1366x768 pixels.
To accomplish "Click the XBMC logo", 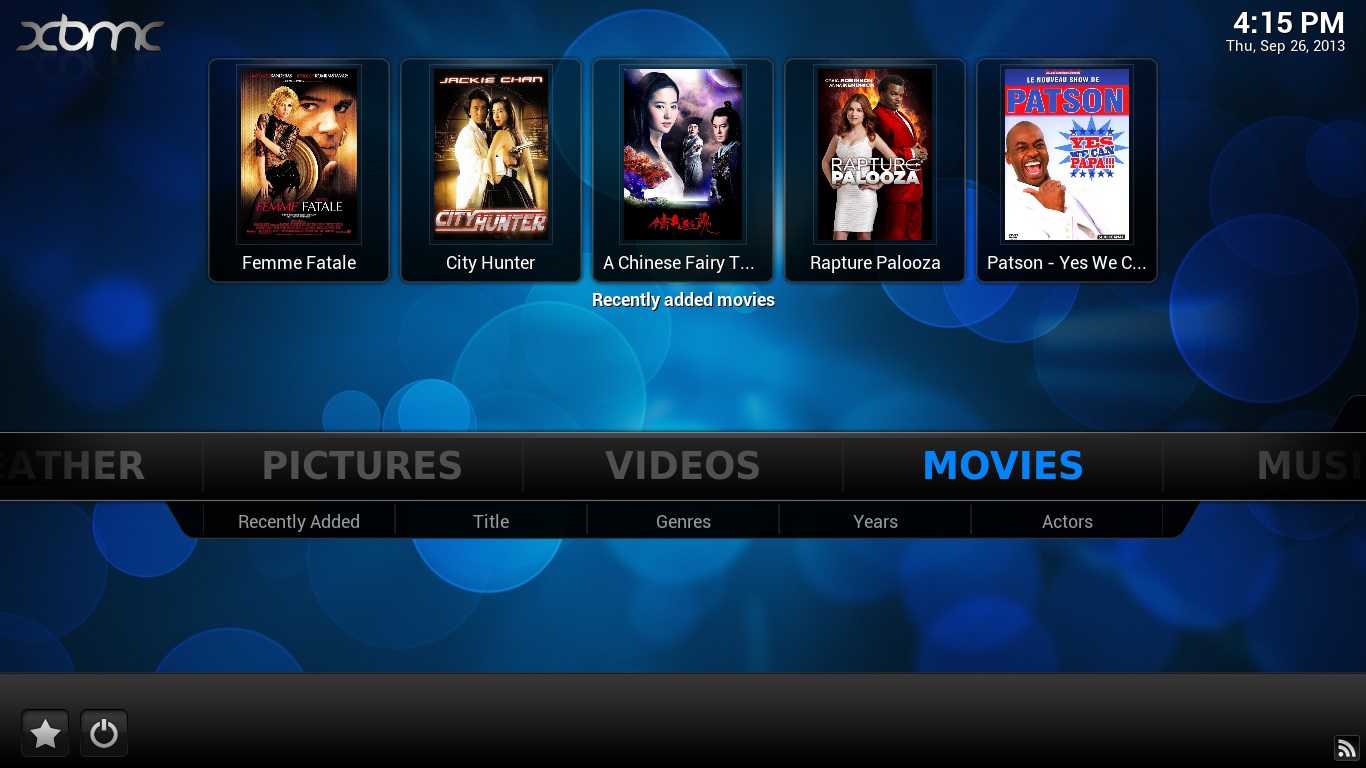I will 90,35.
